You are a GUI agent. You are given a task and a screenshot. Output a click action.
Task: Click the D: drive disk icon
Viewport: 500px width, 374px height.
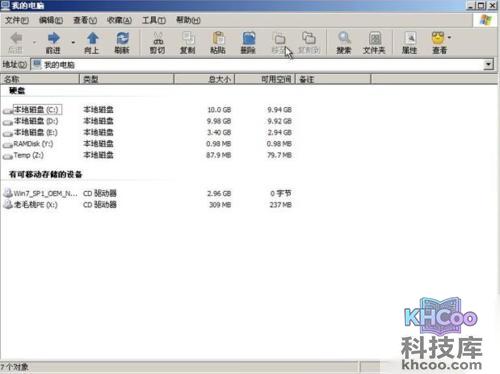pyautogui.click(x=8, y=122)
